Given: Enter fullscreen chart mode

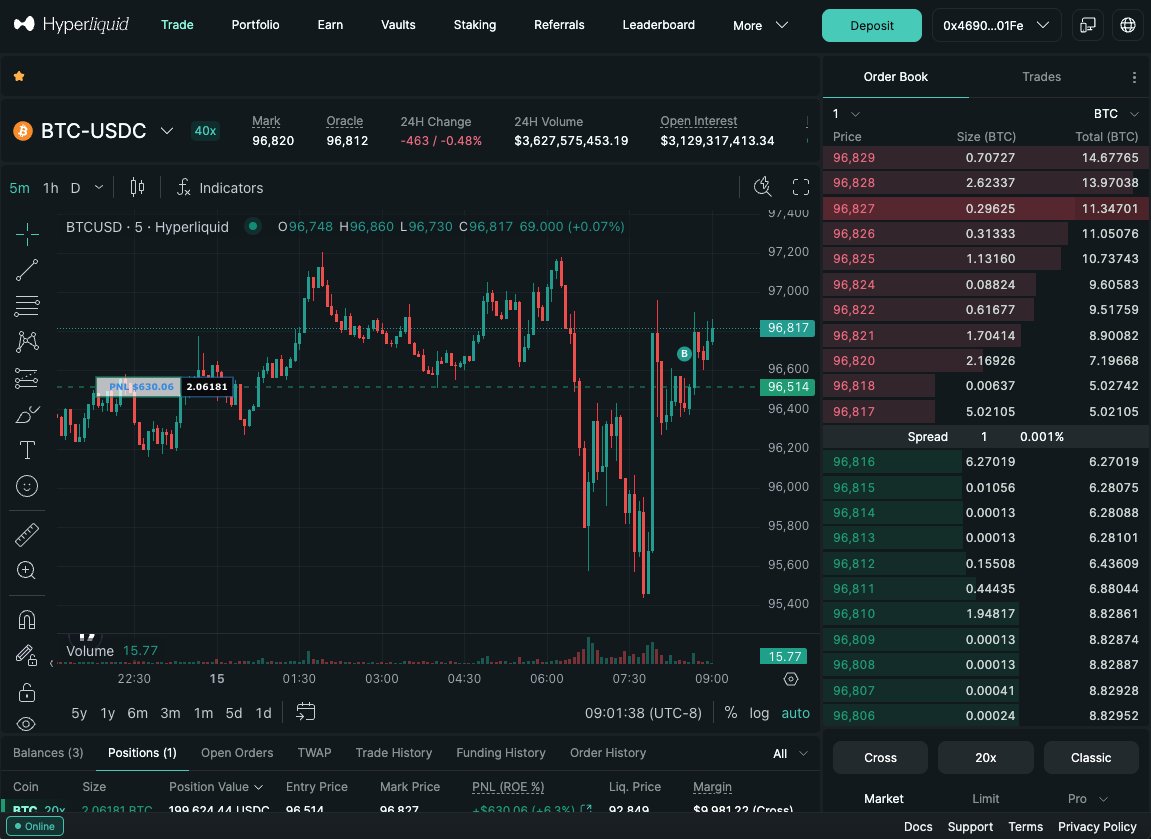Looking at the screenshot, I should 801,187.
